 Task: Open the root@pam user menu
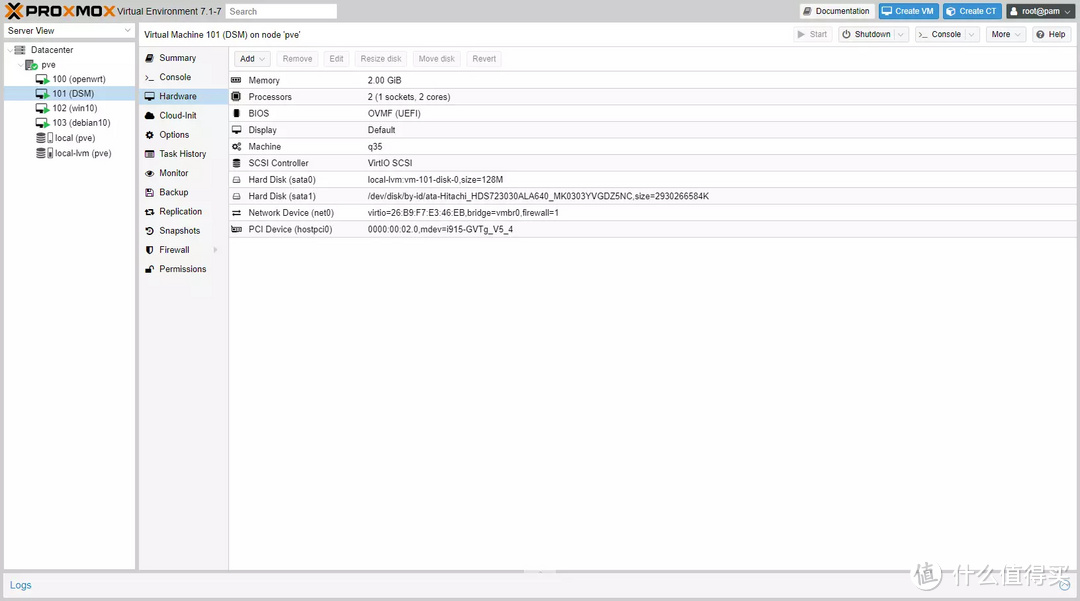[1040, 11]
